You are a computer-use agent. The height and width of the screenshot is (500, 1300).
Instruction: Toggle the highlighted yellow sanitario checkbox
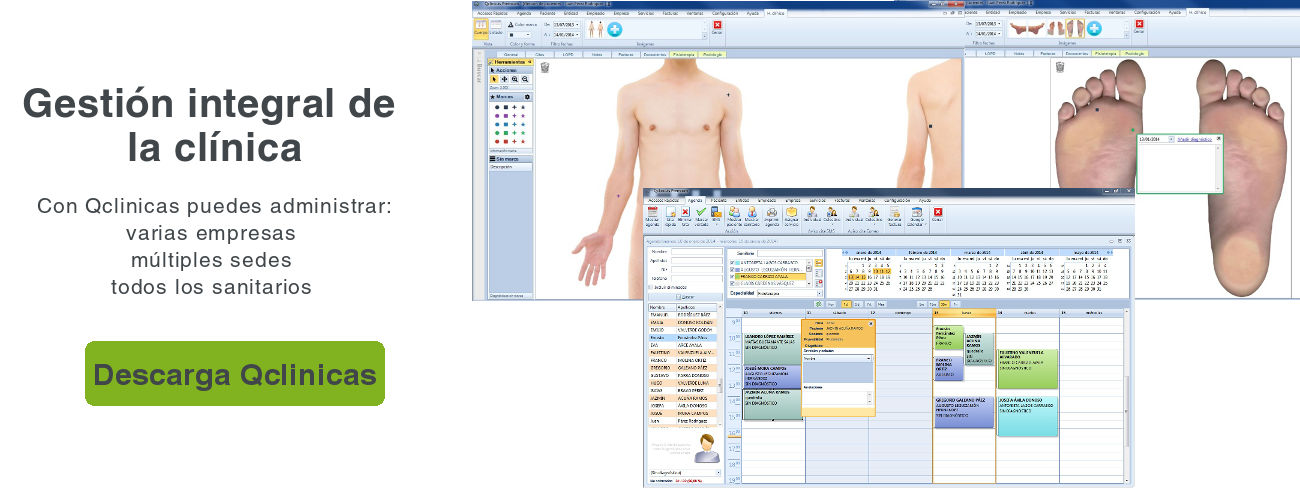732,277
